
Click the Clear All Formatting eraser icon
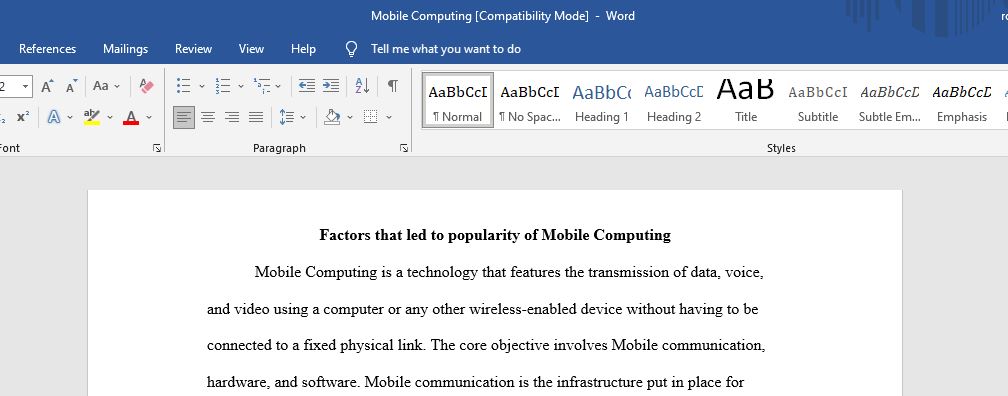(147, 86)
